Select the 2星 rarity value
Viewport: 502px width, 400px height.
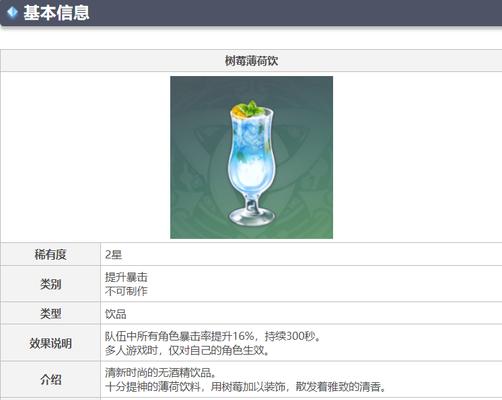pos(114,255)
